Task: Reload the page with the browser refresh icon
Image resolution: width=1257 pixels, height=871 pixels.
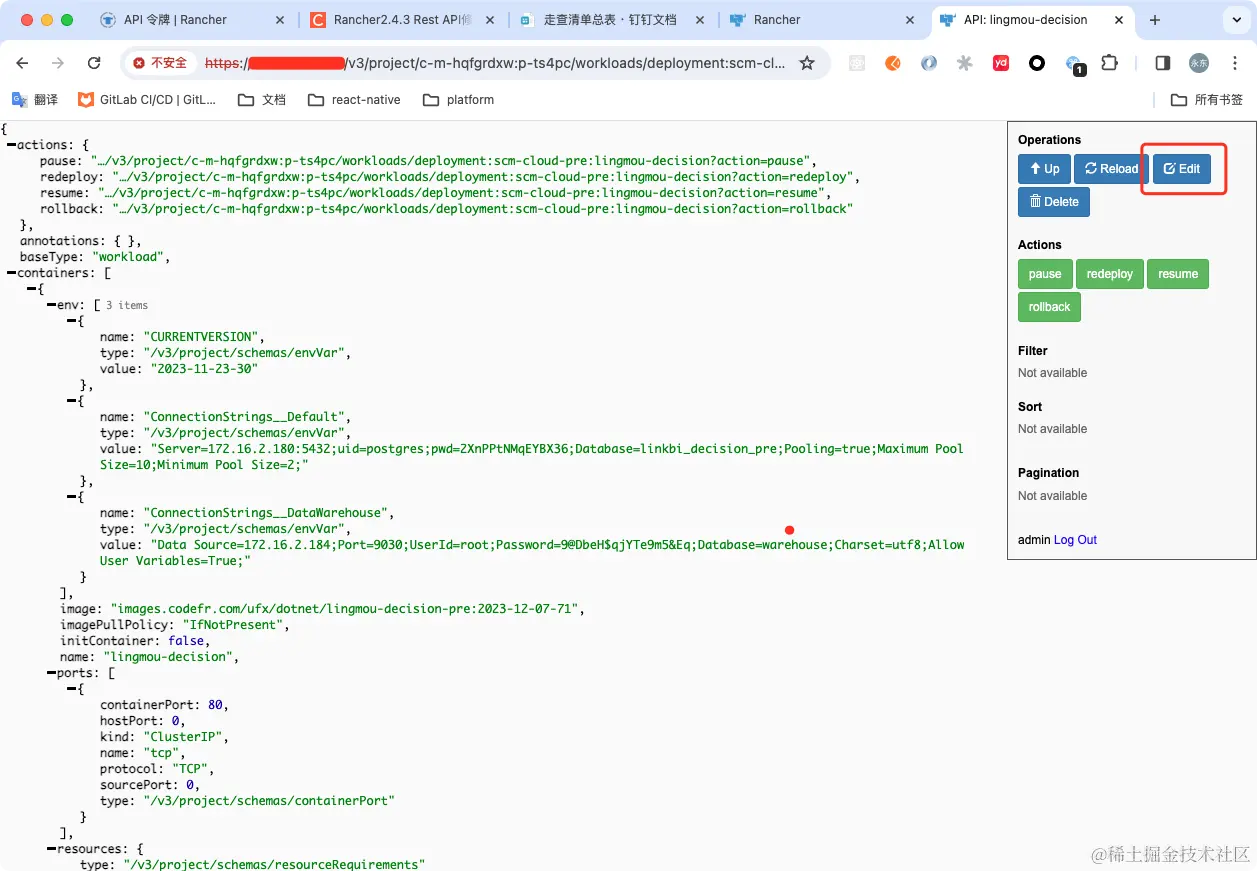Action: coord(94,63)
